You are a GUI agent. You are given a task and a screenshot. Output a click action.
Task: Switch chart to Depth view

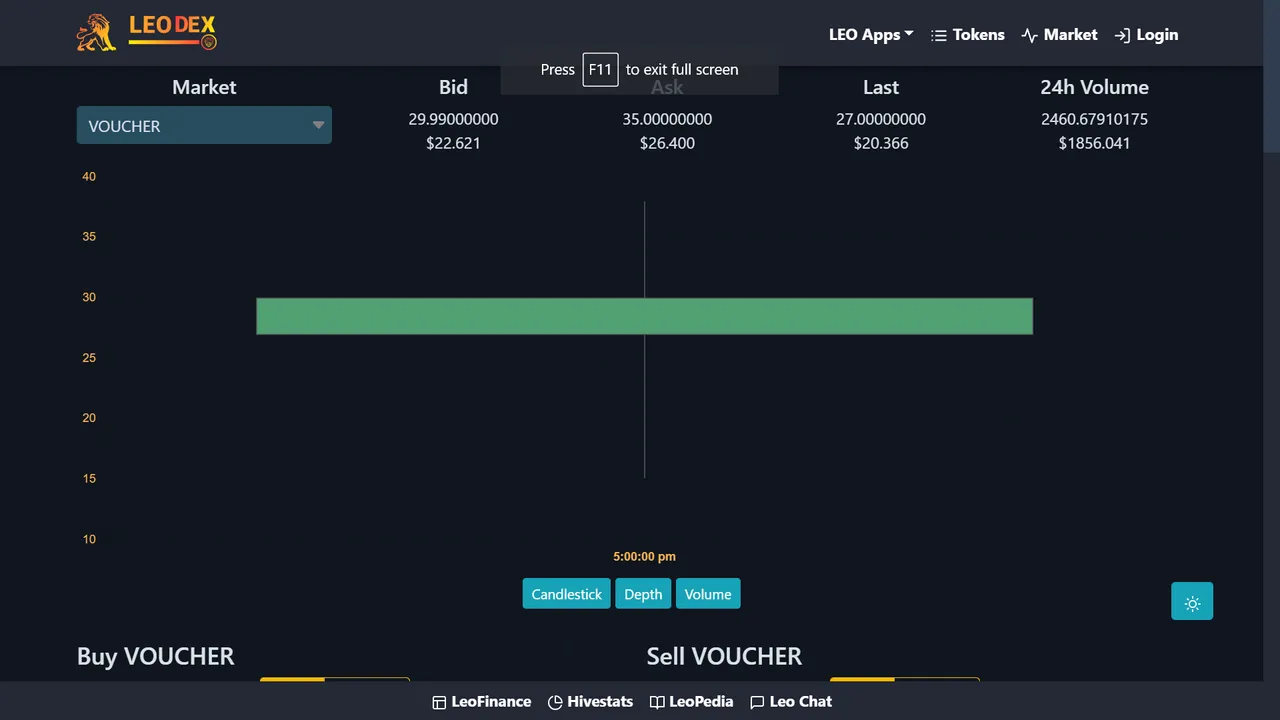point(643,594)
